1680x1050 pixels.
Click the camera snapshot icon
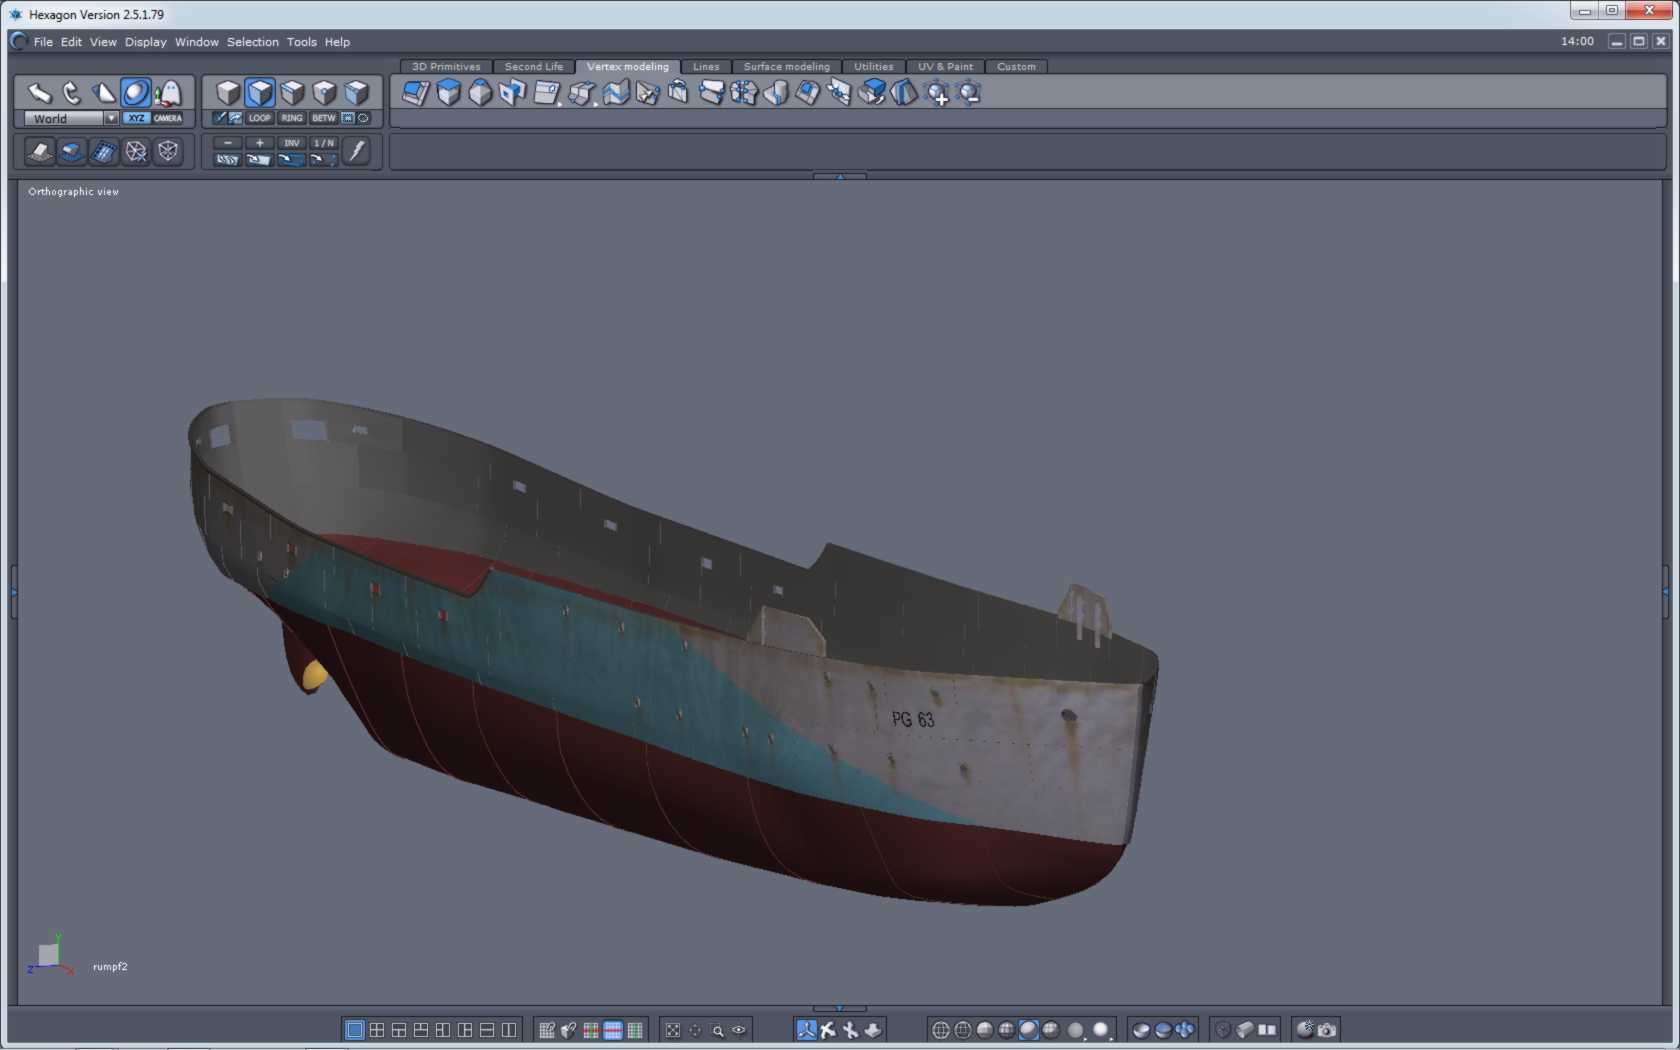[1327, 1030]
